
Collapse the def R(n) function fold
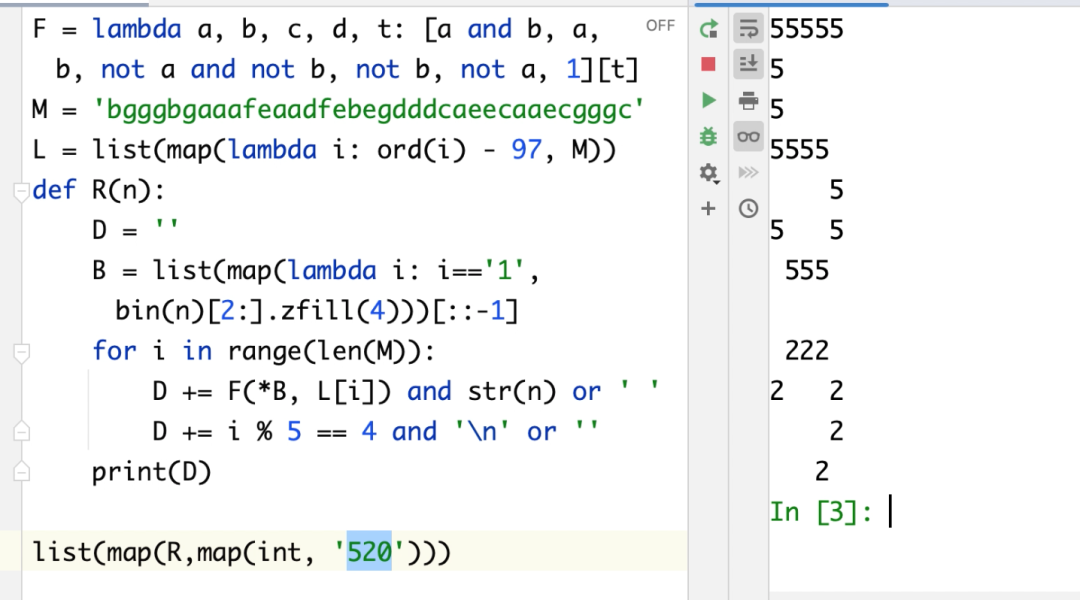[21, 191]
